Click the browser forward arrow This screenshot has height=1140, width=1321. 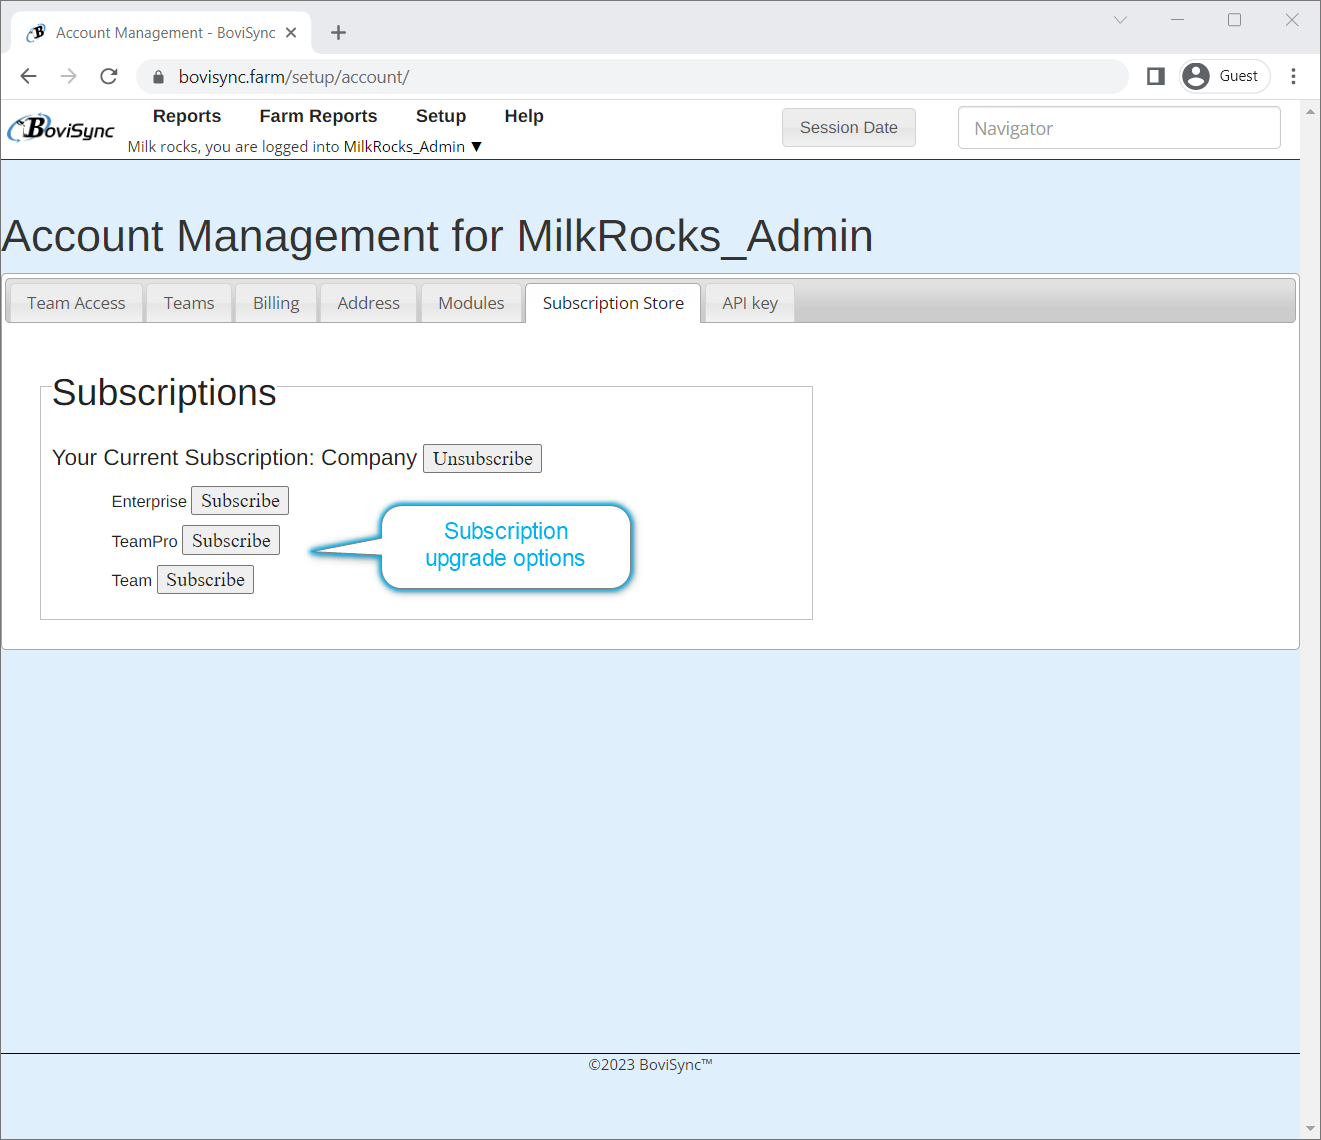[x=68, y=76]
